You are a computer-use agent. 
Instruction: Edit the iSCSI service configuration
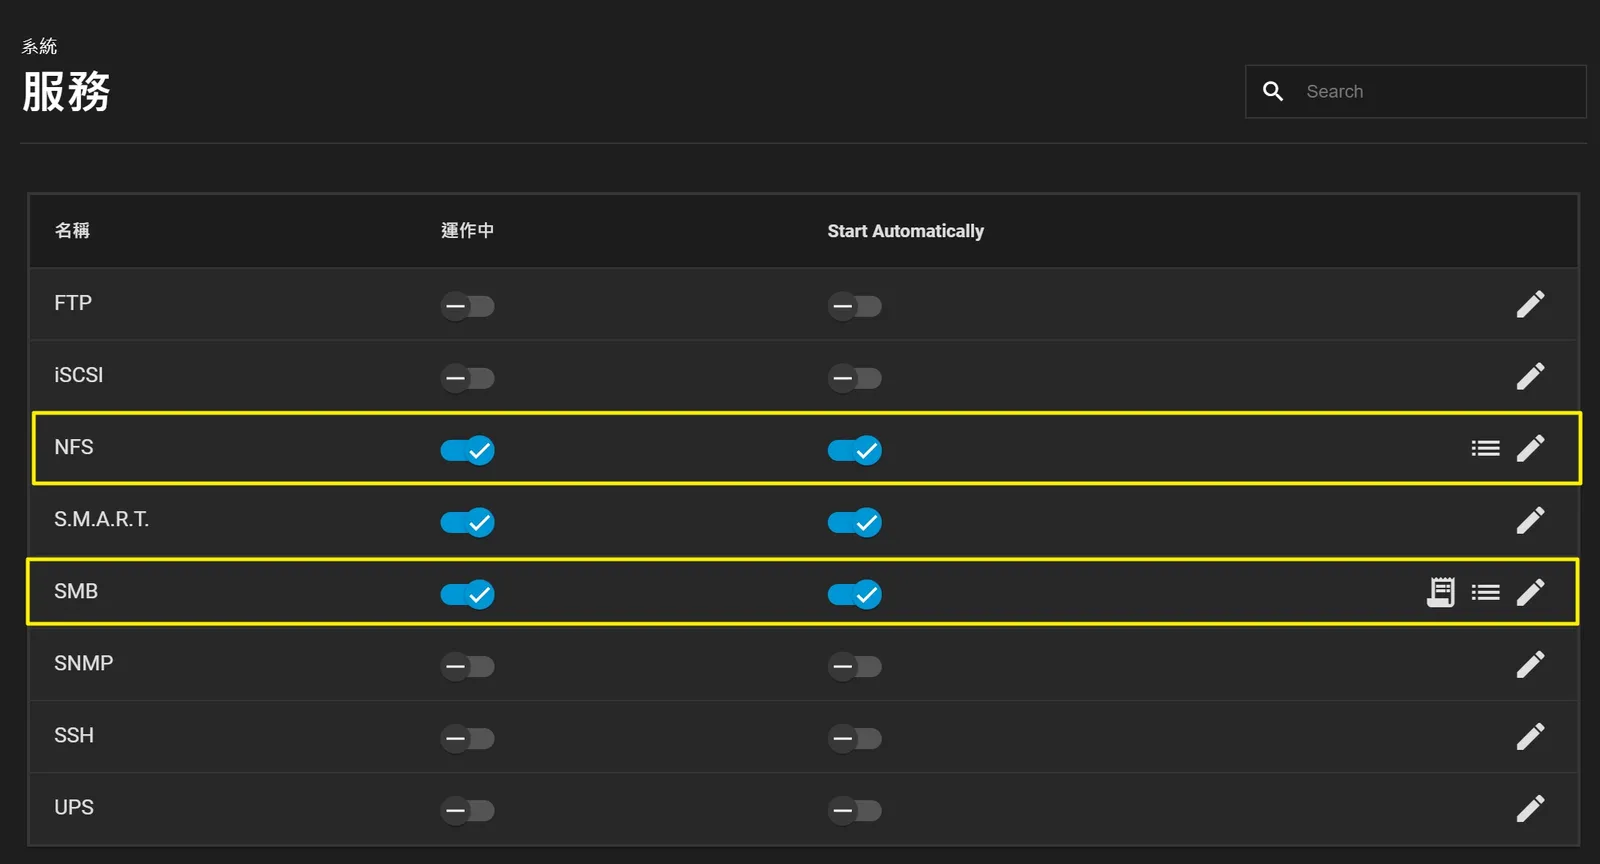click(x=1530, y=376)
